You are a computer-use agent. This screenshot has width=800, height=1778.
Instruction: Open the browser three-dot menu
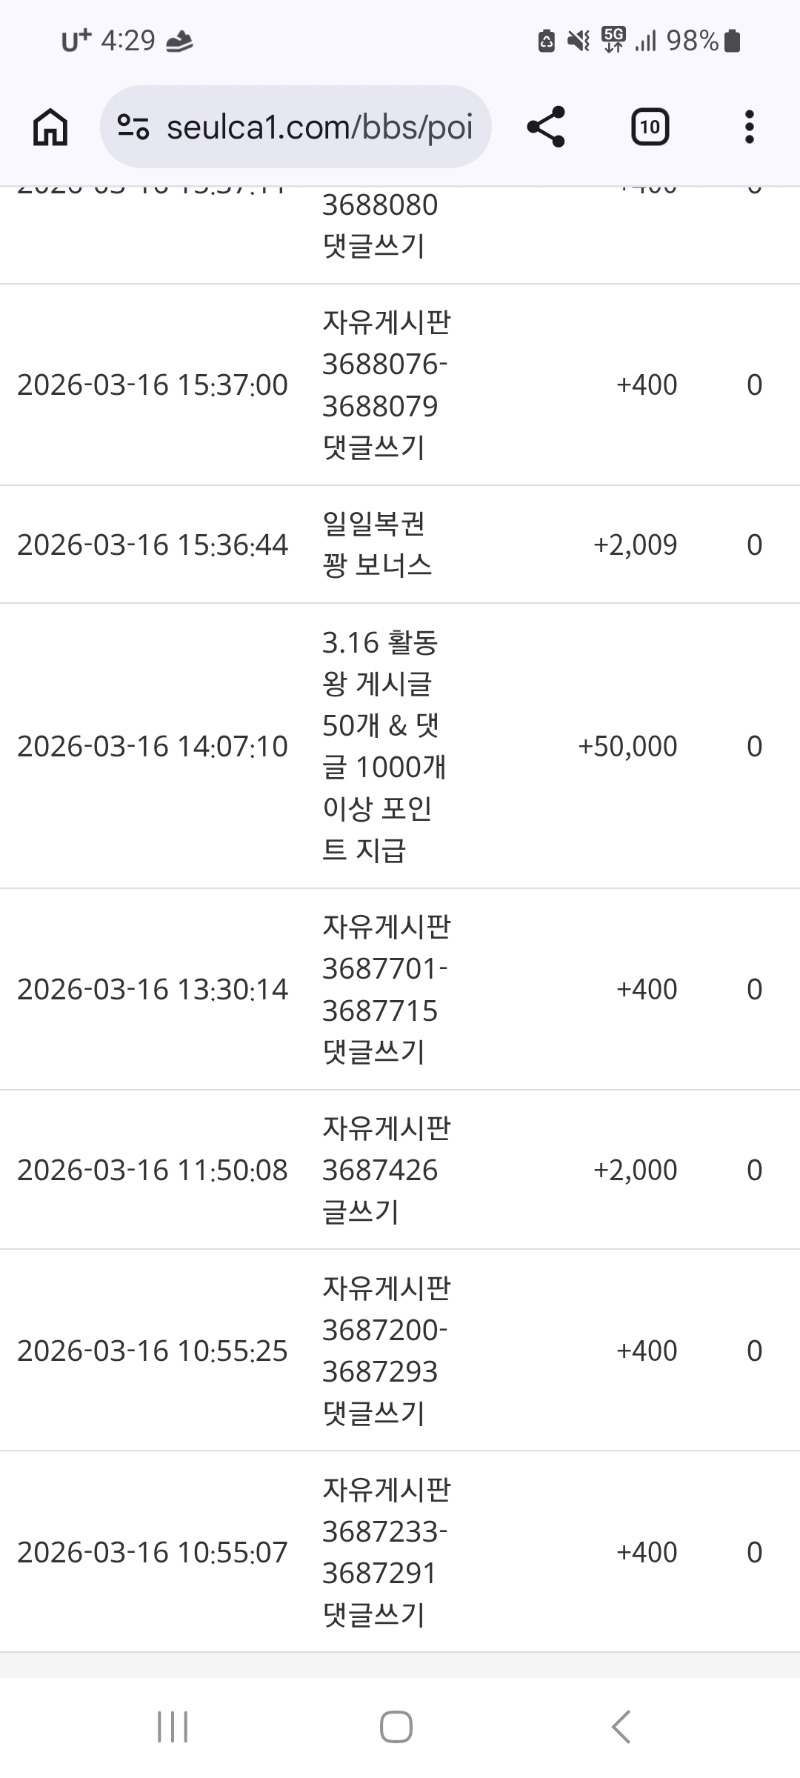click(749, 127)
